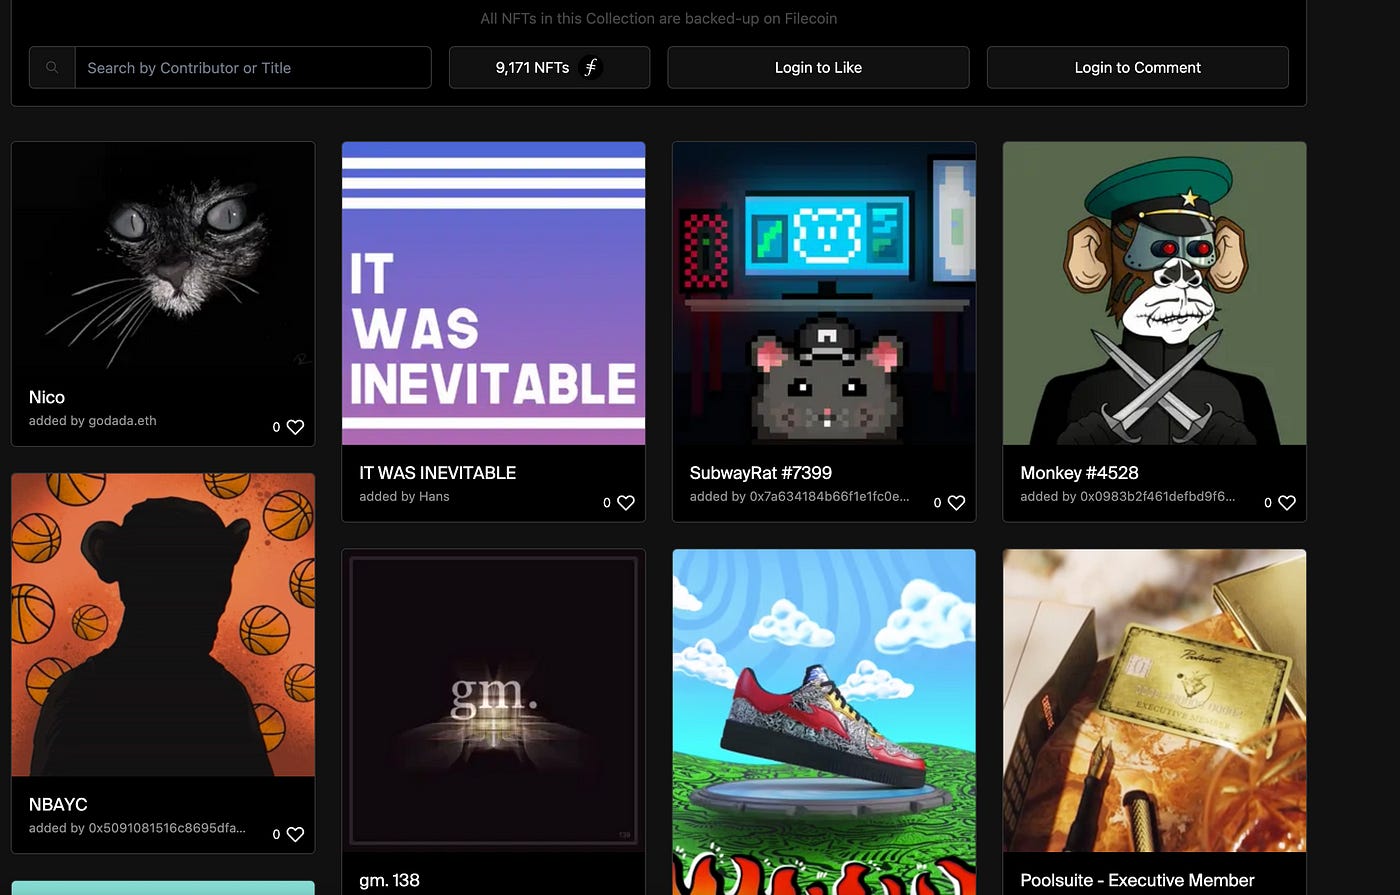Open the SubwayRat pixel art image
Screen dimensions: 1400x895
point(824,293)
